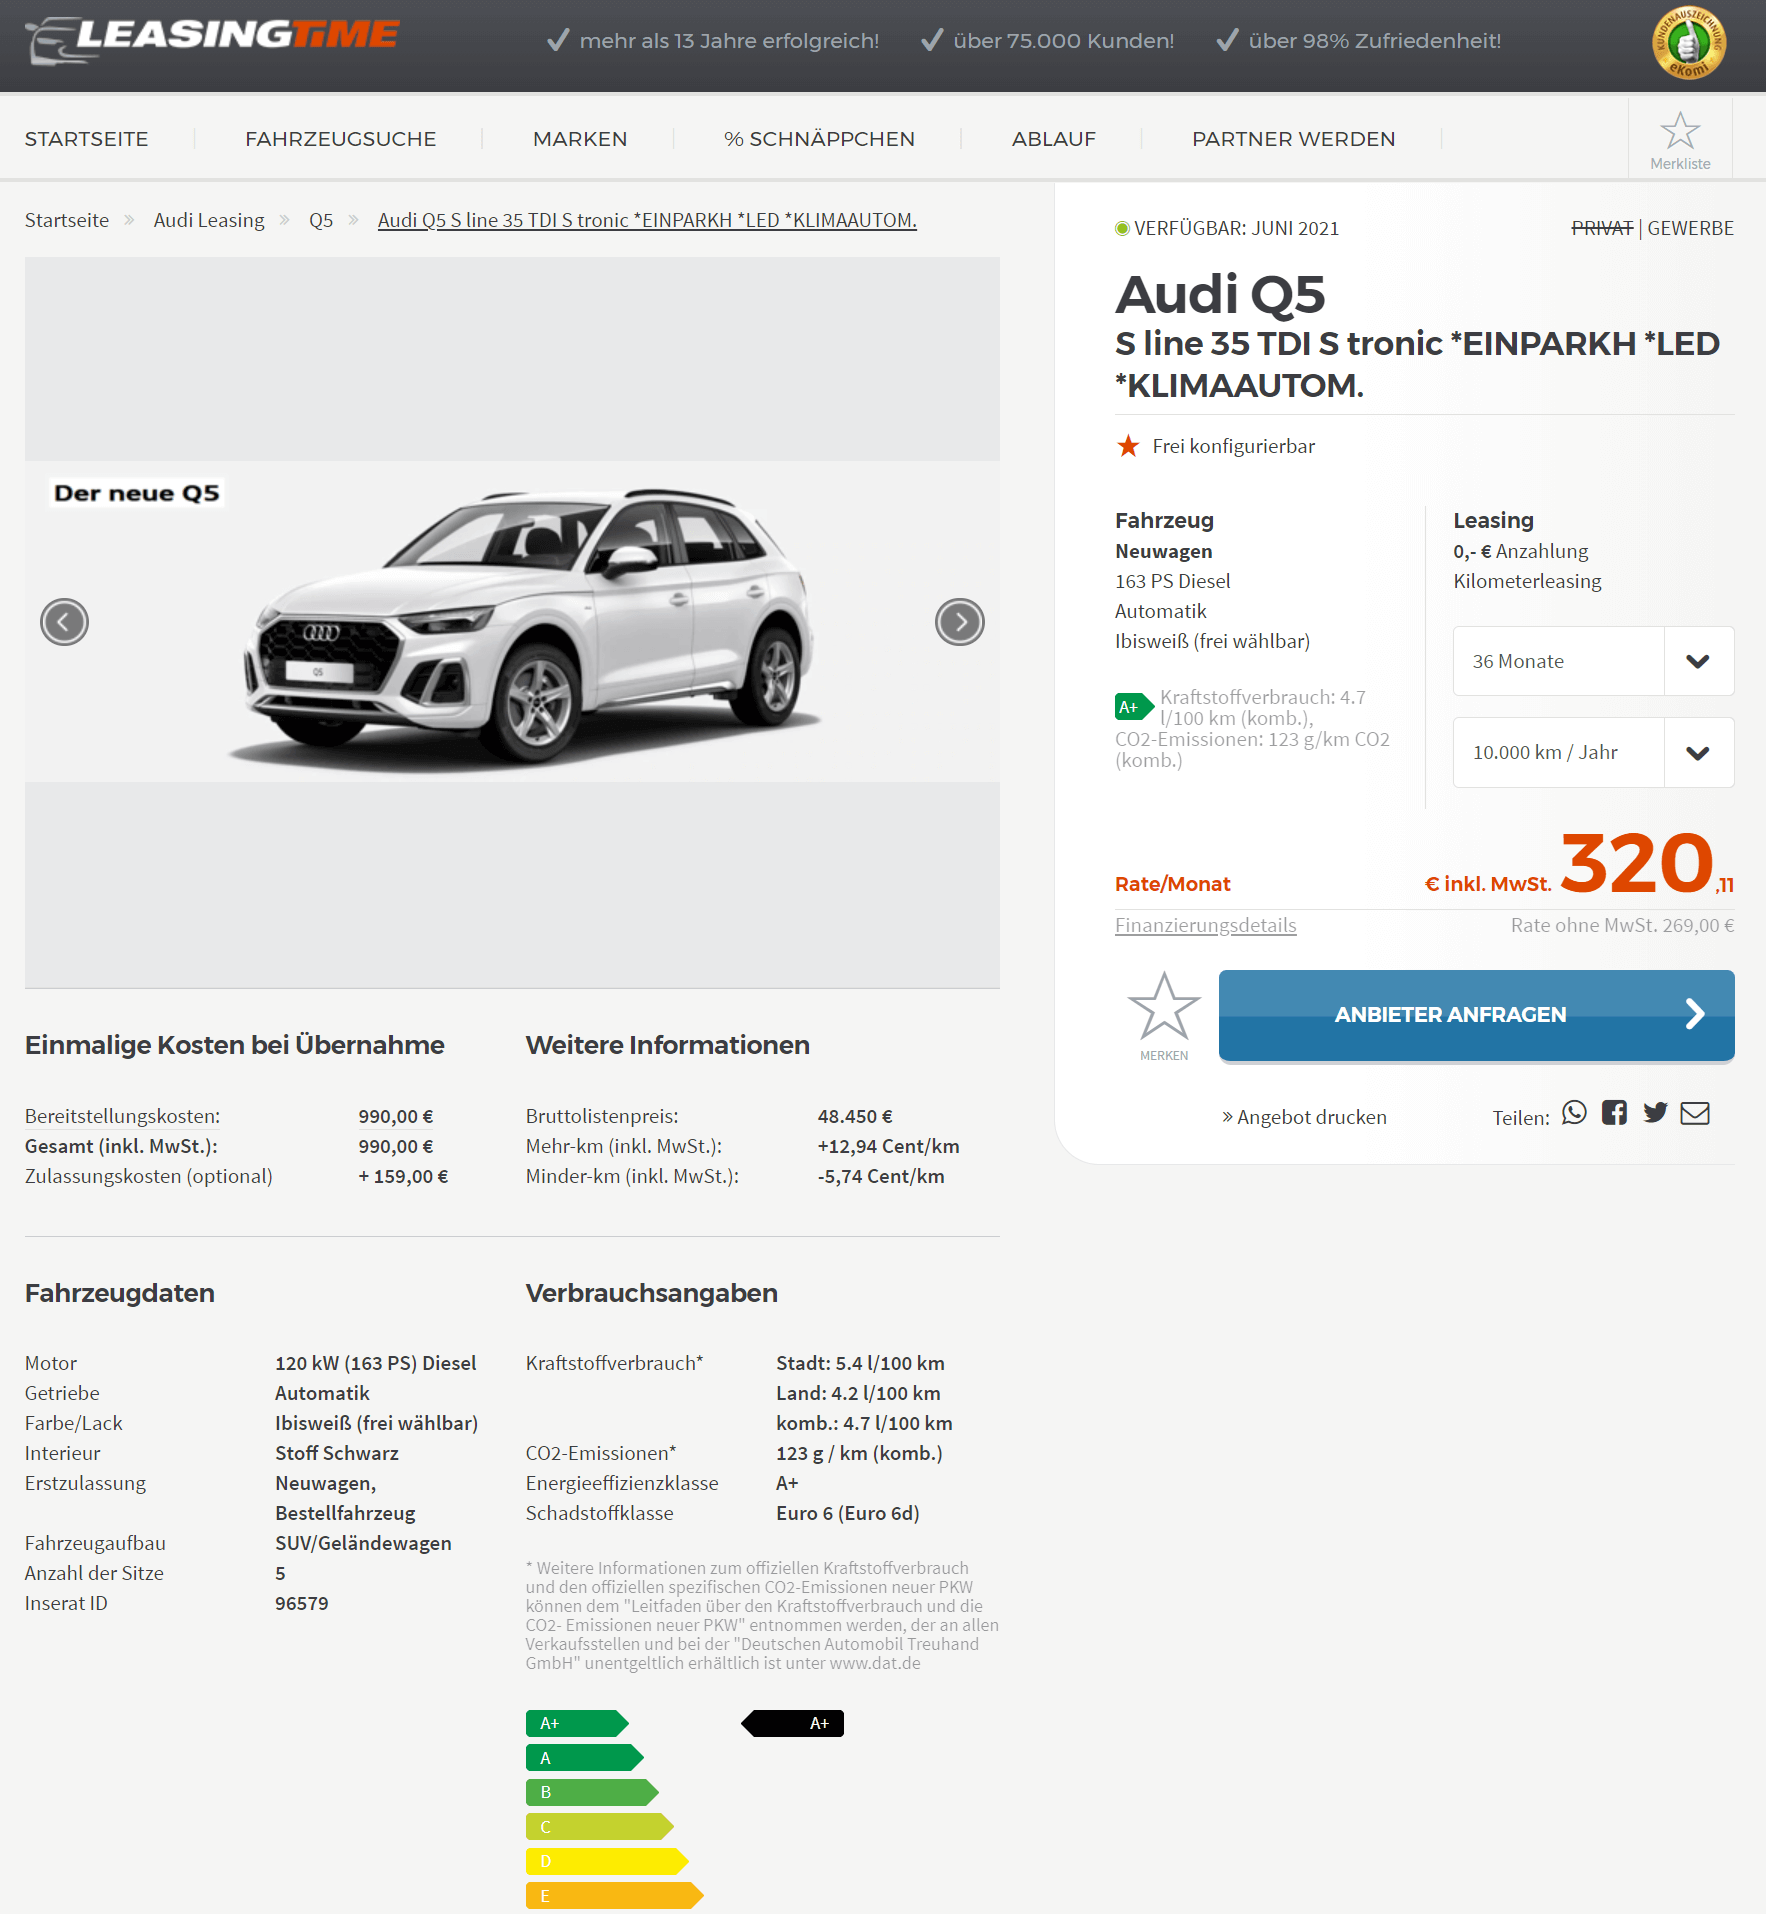Click Inserat ID value 96579
1766x1914 pixels.
coord(302,1603)
